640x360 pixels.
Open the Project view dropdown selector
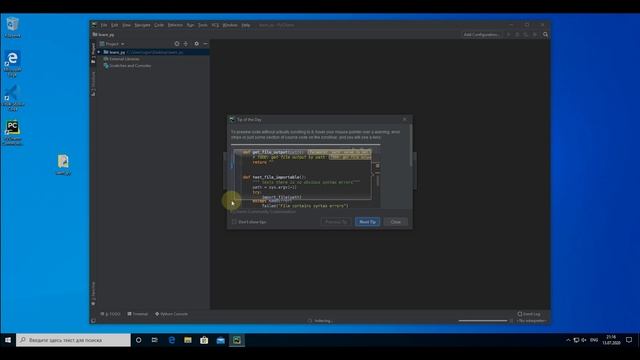[x=112, y=44]
